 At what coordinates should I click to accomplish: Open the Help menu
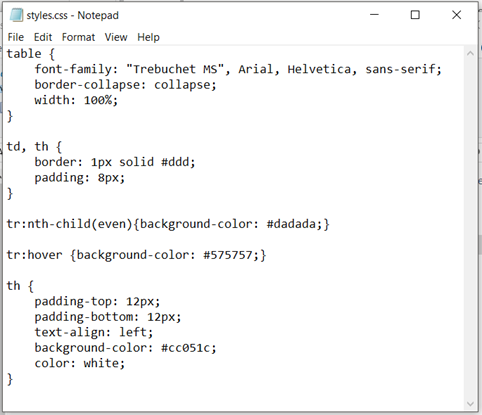point(148,37)
